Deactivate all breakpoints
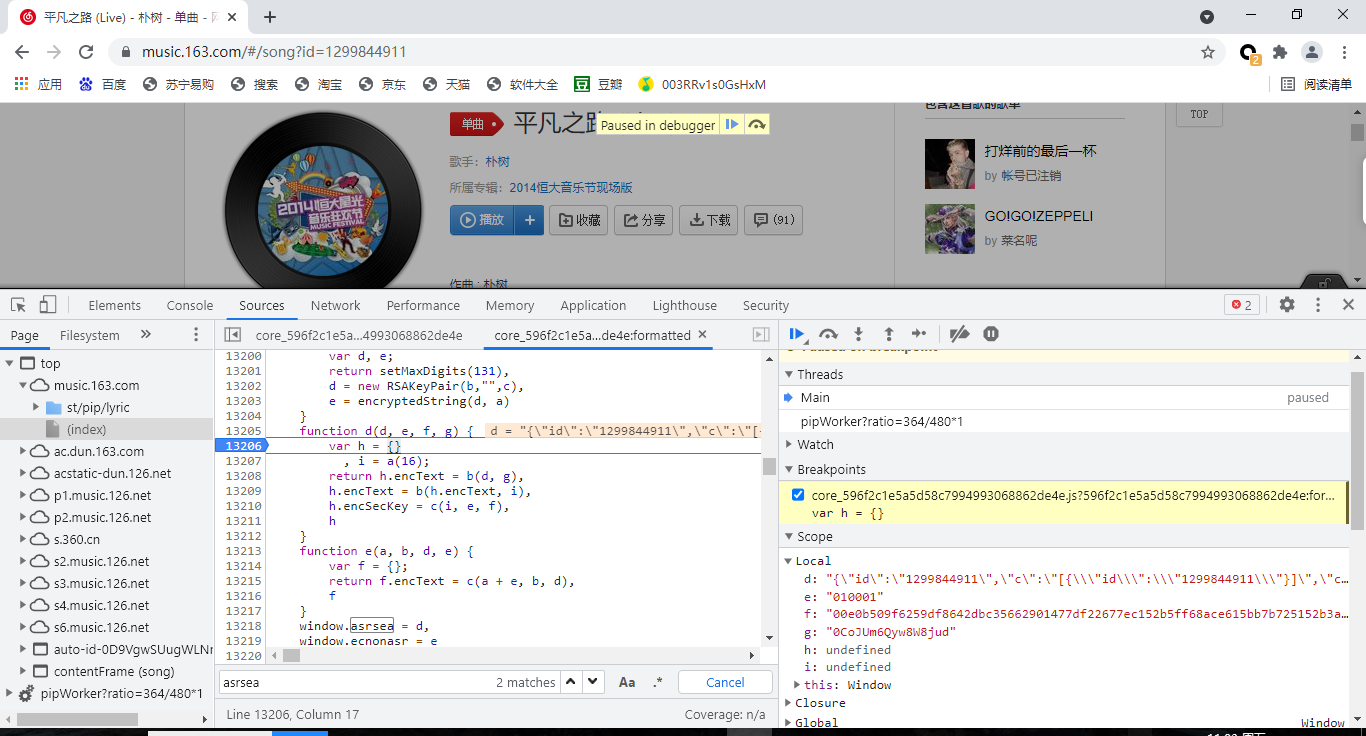The width and height of the screenshot is (1366, 736). point(959,334)
